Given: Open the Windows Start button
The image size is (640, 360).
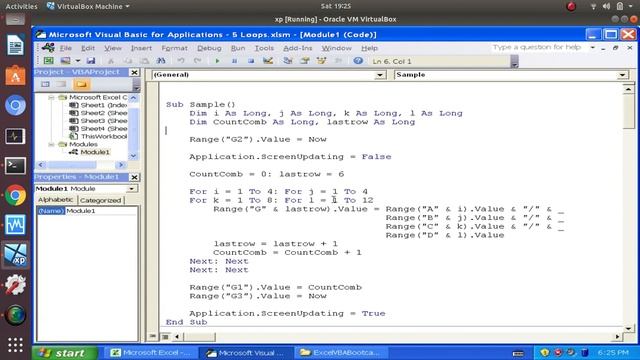Looking at the screenshot, I should point(65,353).
